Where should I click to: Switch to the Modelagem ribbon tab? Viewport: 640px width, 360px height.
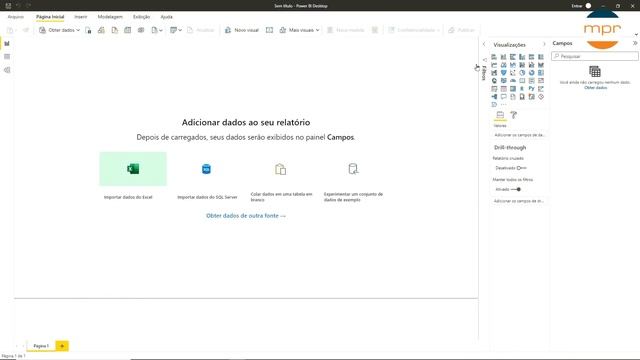click(110, 17)
